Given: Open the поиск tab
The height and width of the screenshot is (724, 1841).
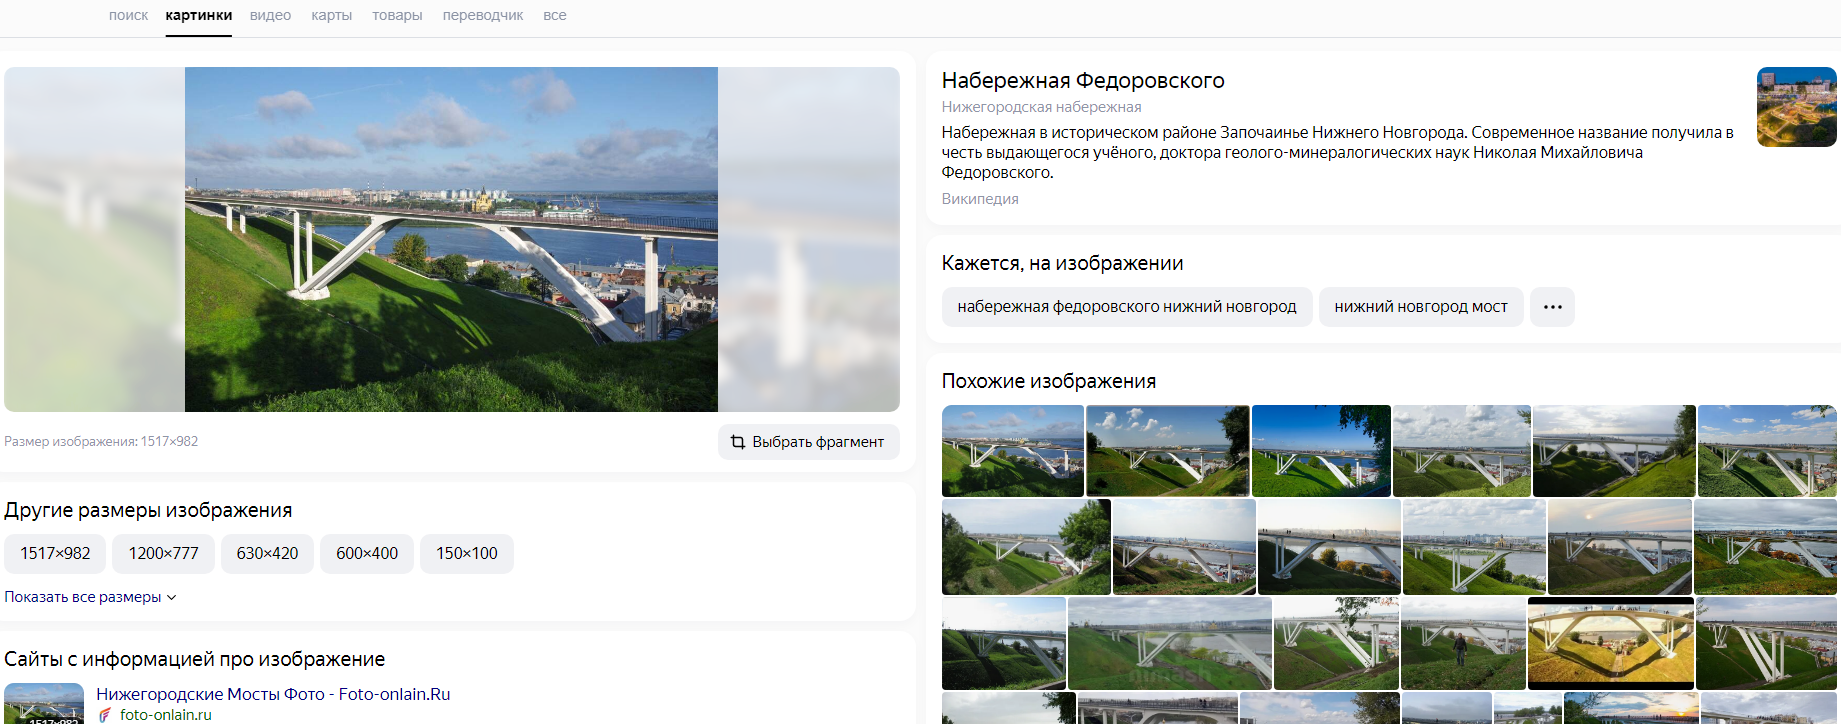Looking at the screenshot, I should [128, 15].
